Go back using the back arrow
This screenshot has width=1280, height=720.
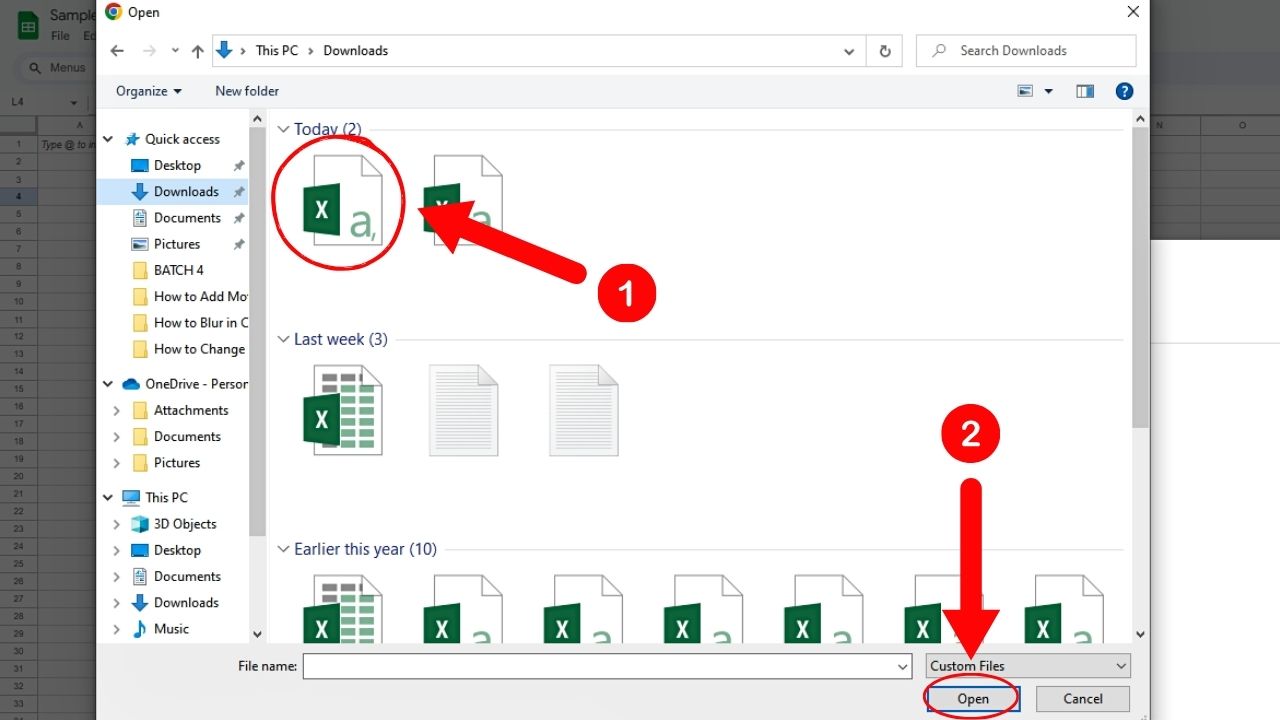[x=117, y=50]
